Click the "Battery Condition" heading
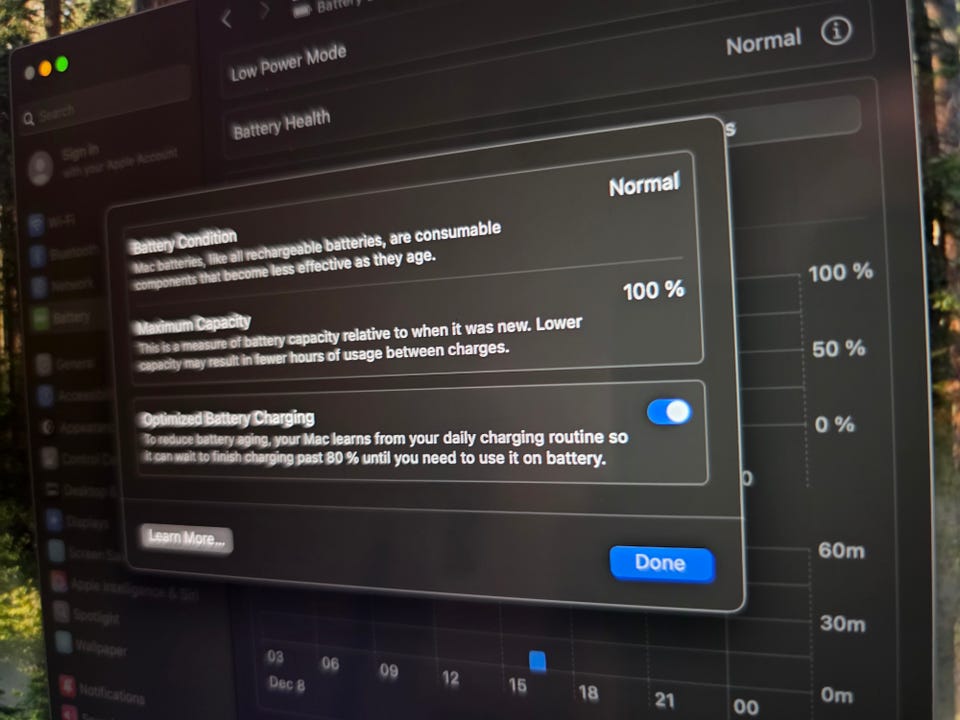Image resolution: width=960 pixels, height=720 pixels. coord(183,241)
